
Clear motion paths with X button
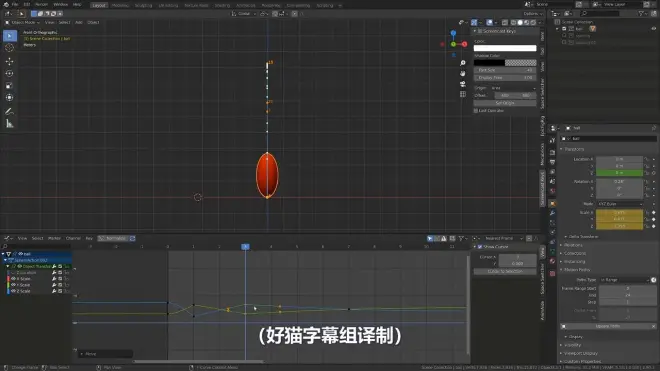point(654,326)
